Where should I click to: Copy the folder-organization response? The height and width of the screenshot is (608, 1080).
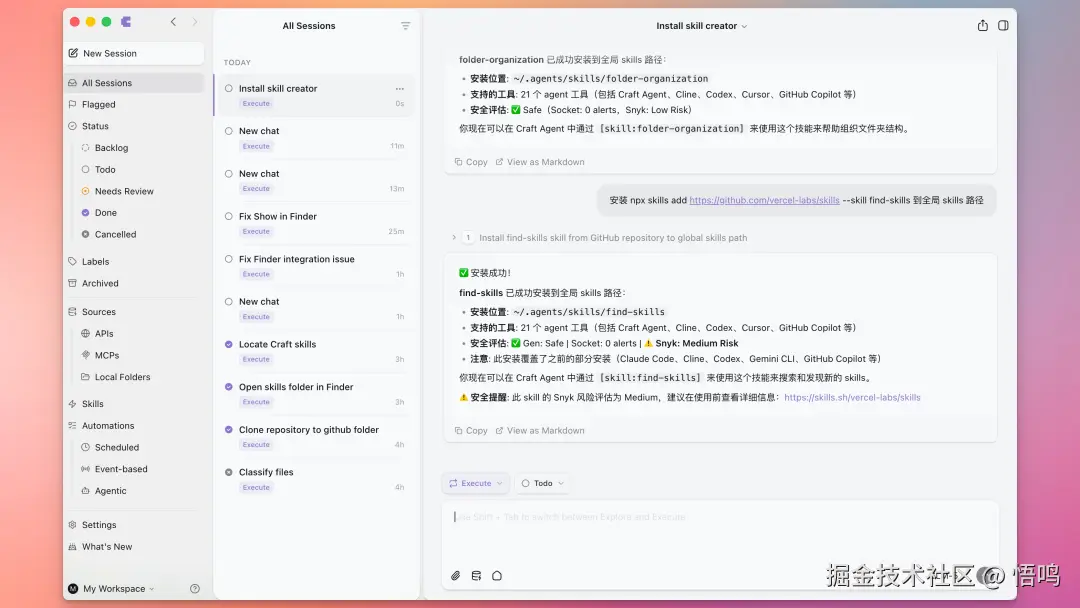(x=470, y=163)
